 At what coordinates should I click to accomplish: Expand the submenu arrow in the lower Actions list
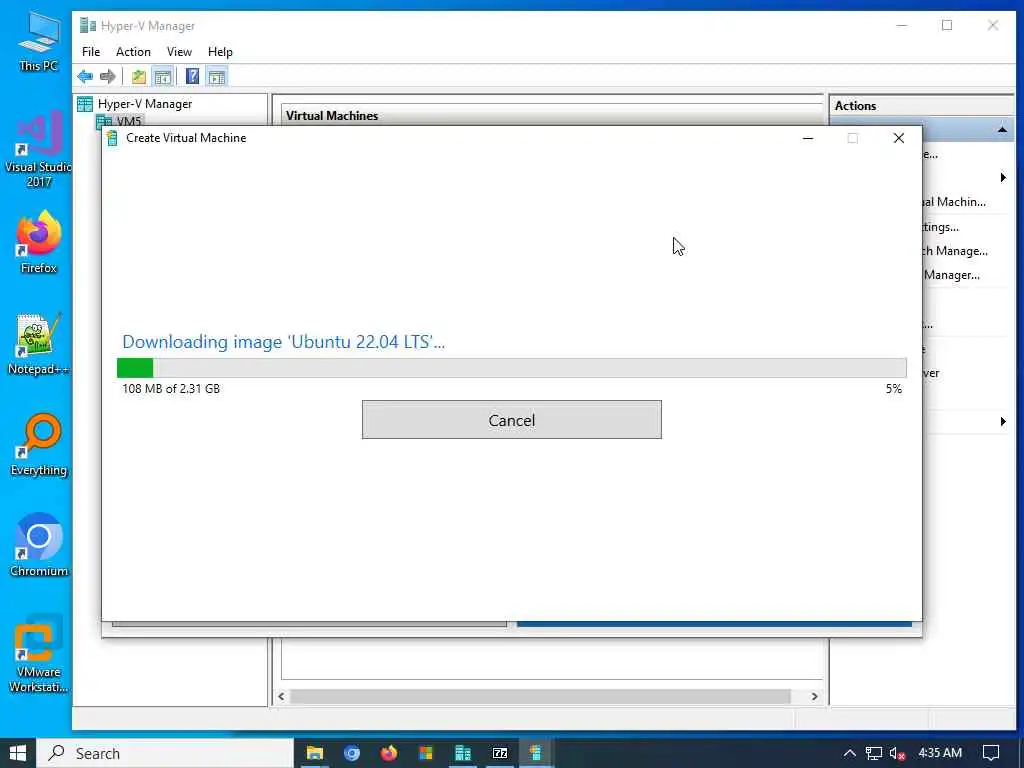(x=1002, y=421)
